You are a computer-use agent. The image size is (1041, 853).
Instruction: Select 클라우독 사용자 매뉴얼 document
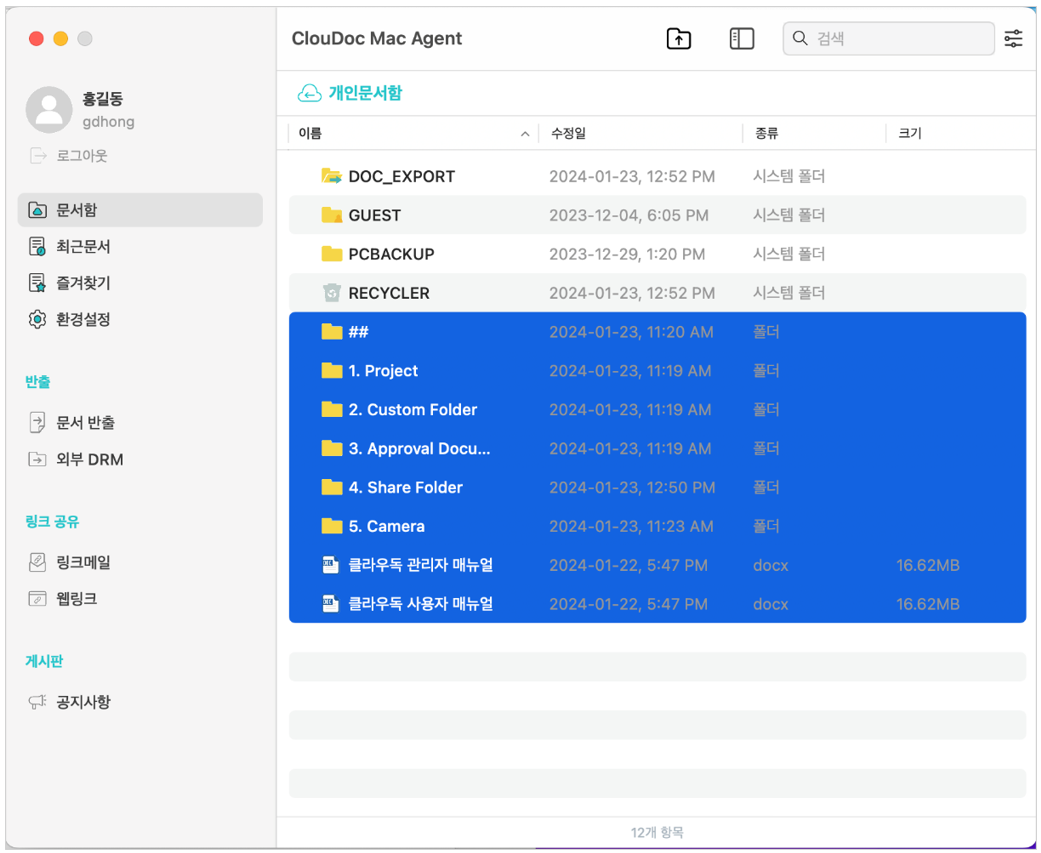coord(657,604)
